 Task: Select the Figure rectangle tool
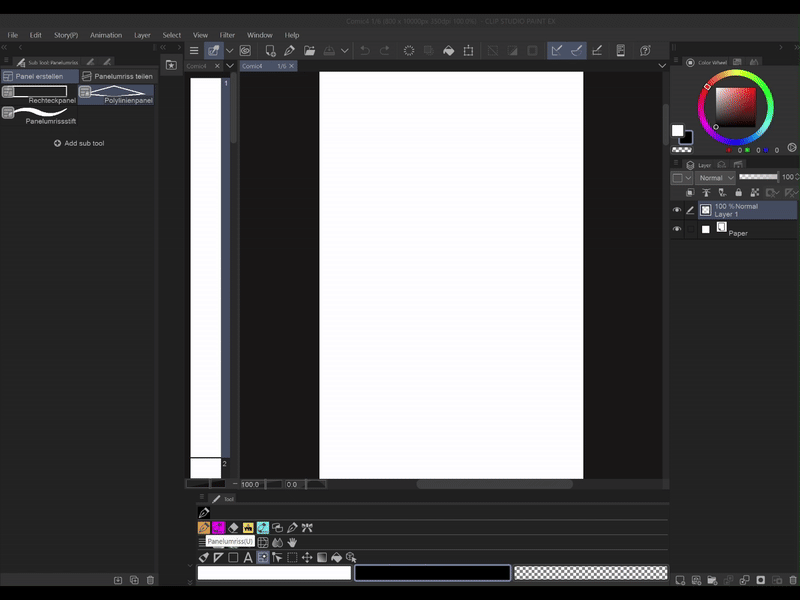pos(233,557)
